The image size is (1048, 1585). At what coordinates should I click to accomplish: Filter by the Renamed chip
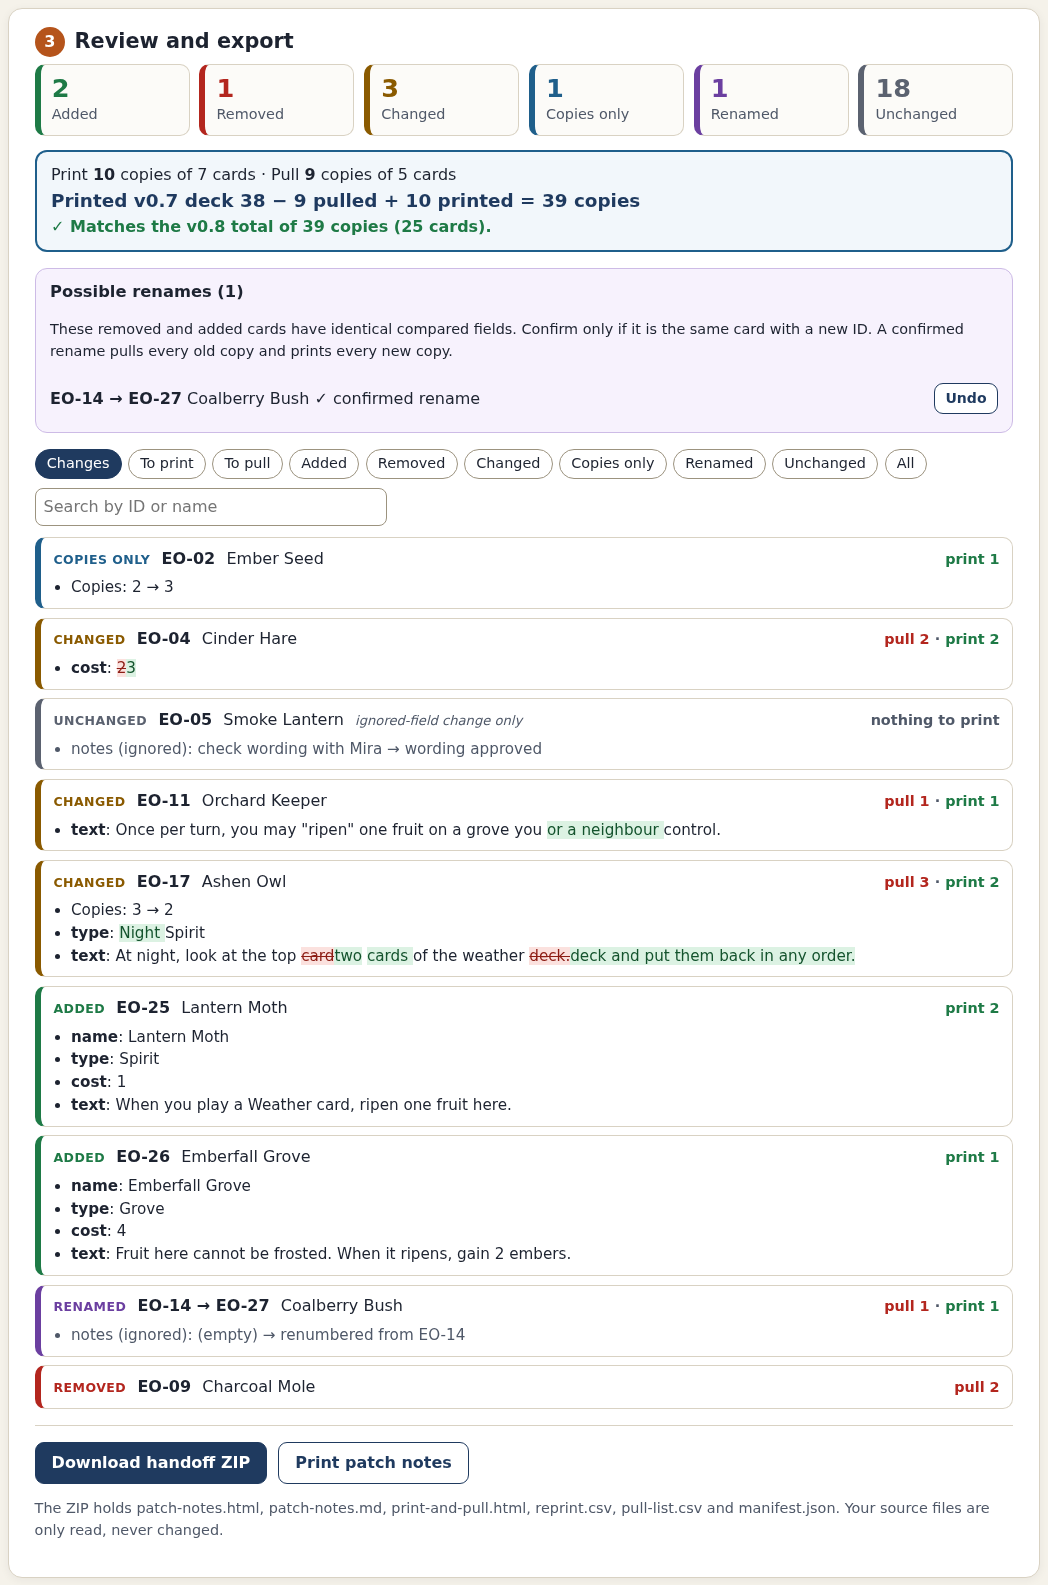tap(719, 464)
